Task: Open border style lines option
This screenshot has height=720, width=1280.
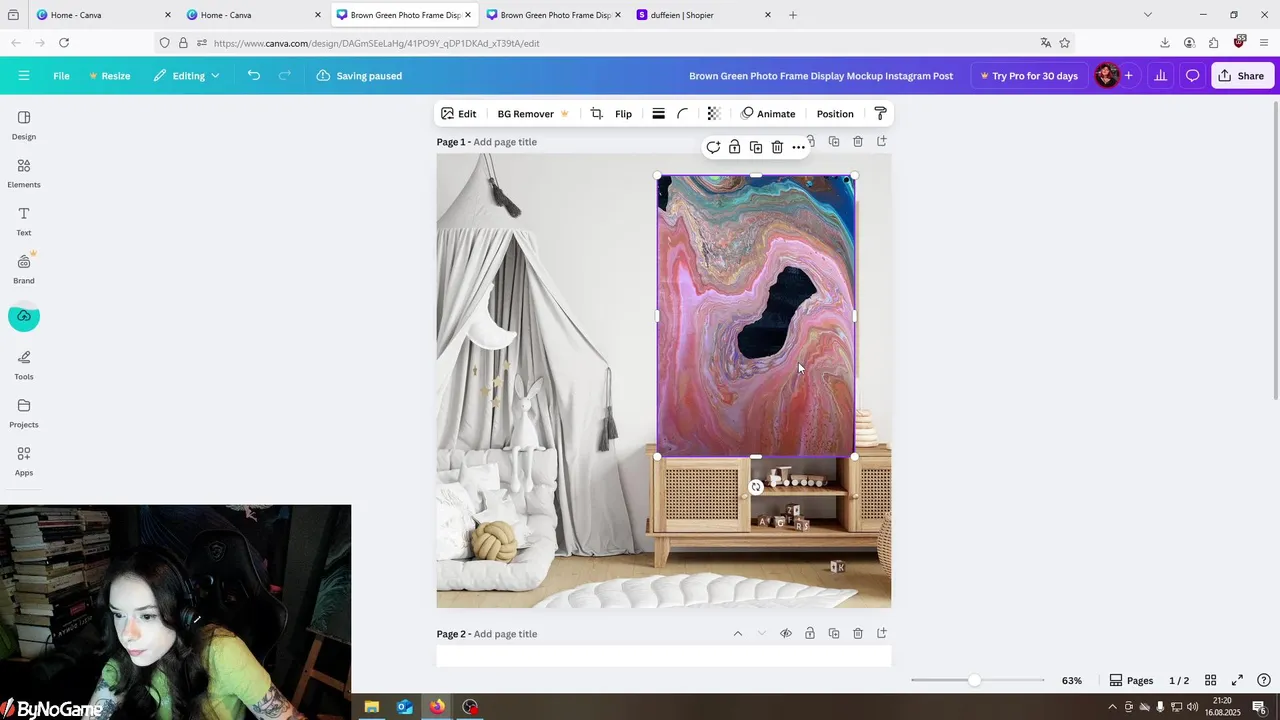Action: [658, 114]
